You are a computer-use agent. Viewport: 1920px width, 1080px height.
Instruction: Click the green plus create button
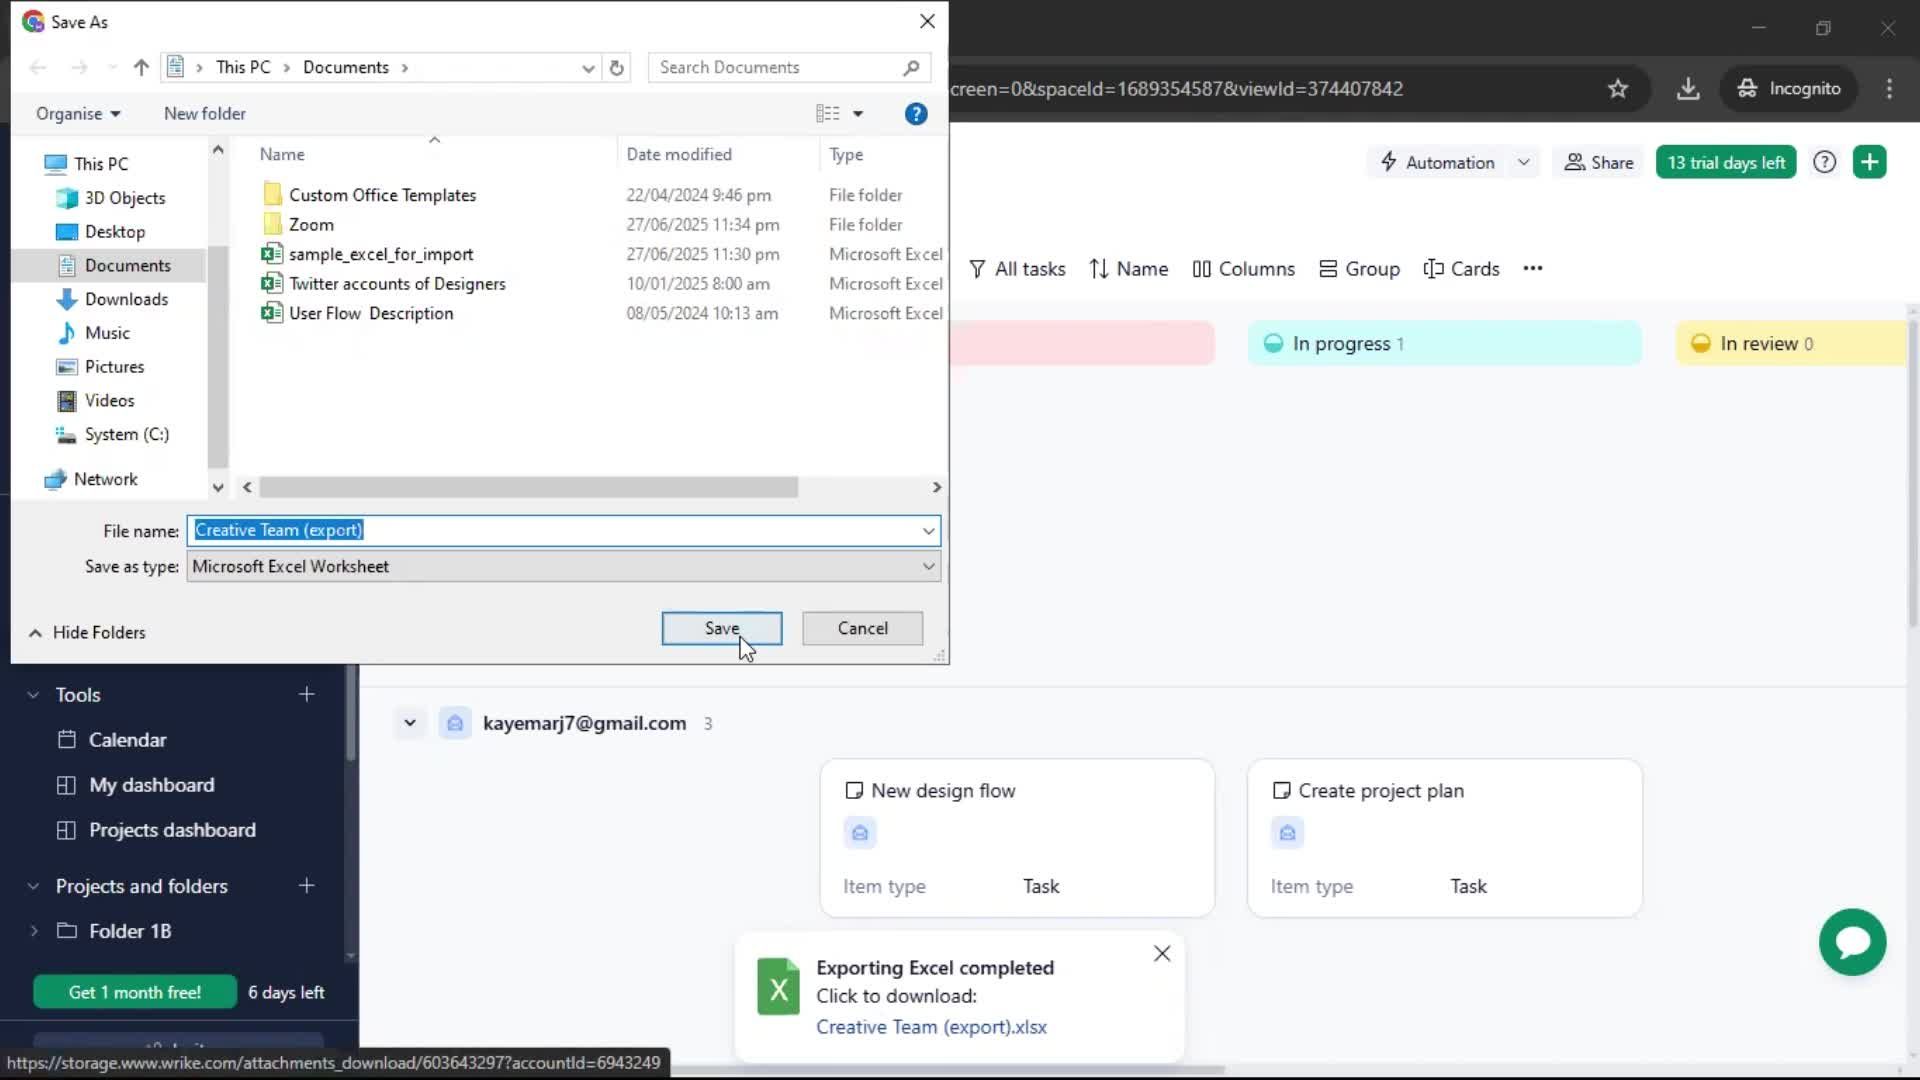pos(1869,162)
